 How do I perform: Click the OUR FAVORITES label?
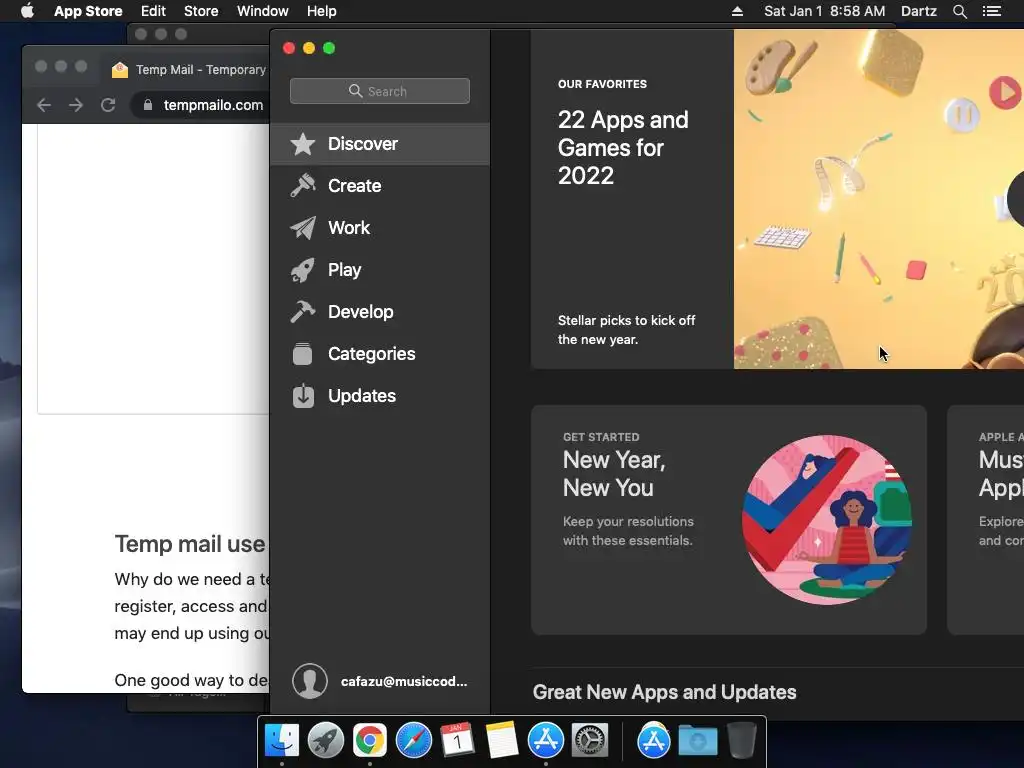(602, 84)
